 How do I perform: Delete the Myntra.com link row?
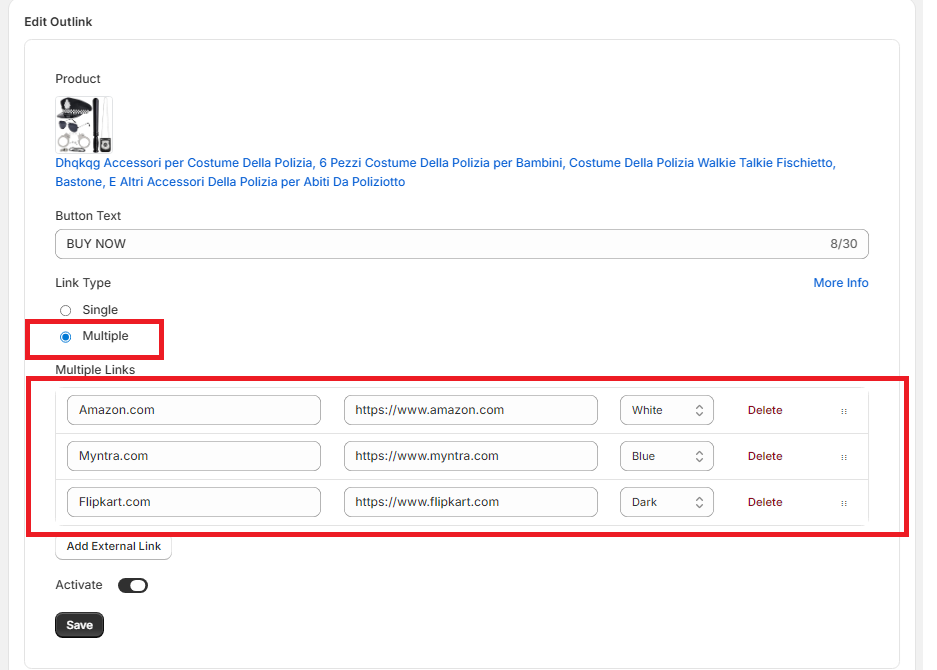(x=765, y=456)
